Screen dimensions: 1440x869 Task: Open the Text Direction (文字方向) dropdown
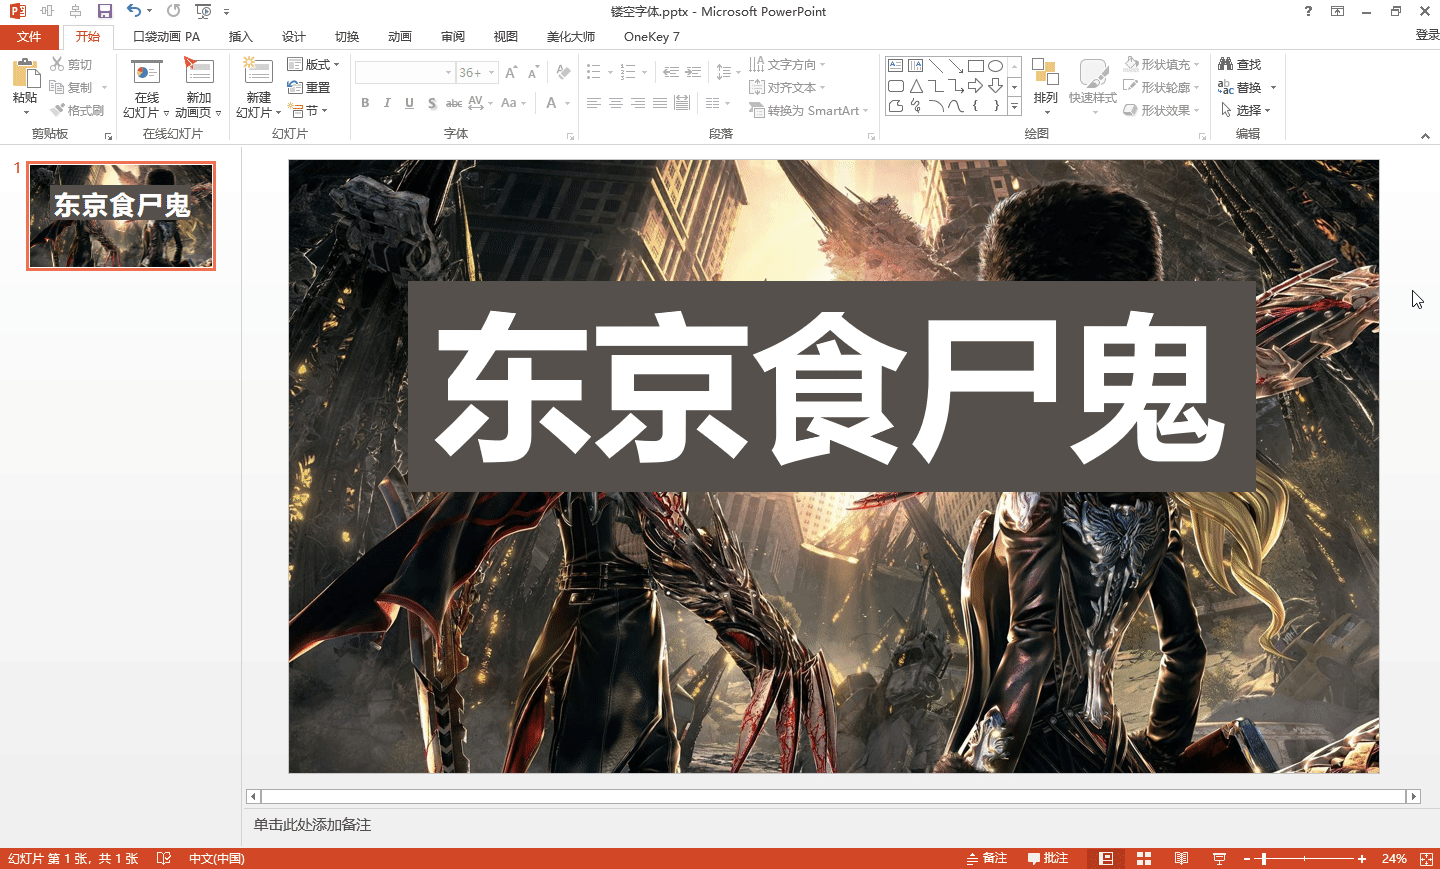tap(788, 64)
